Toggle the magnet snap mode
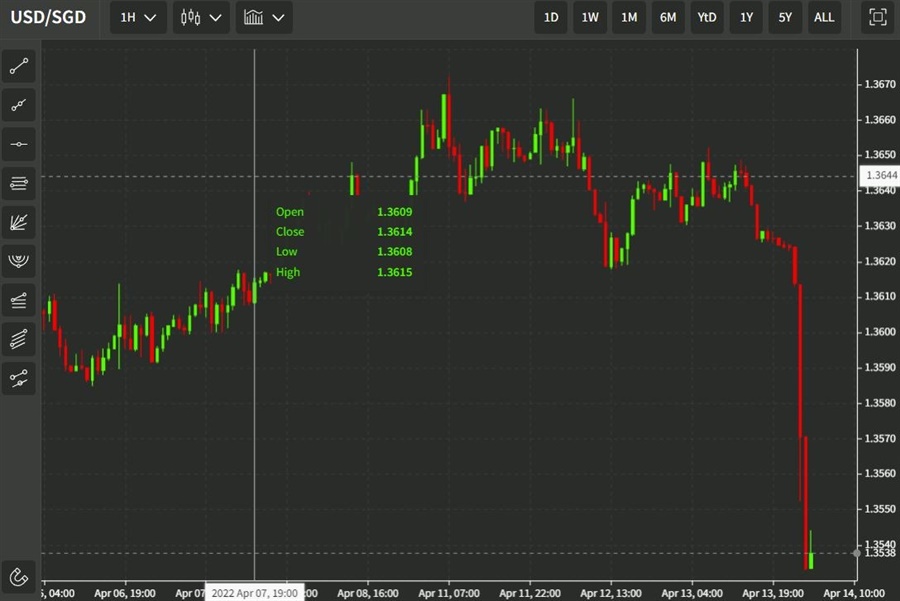 click(x=19, y=576)
